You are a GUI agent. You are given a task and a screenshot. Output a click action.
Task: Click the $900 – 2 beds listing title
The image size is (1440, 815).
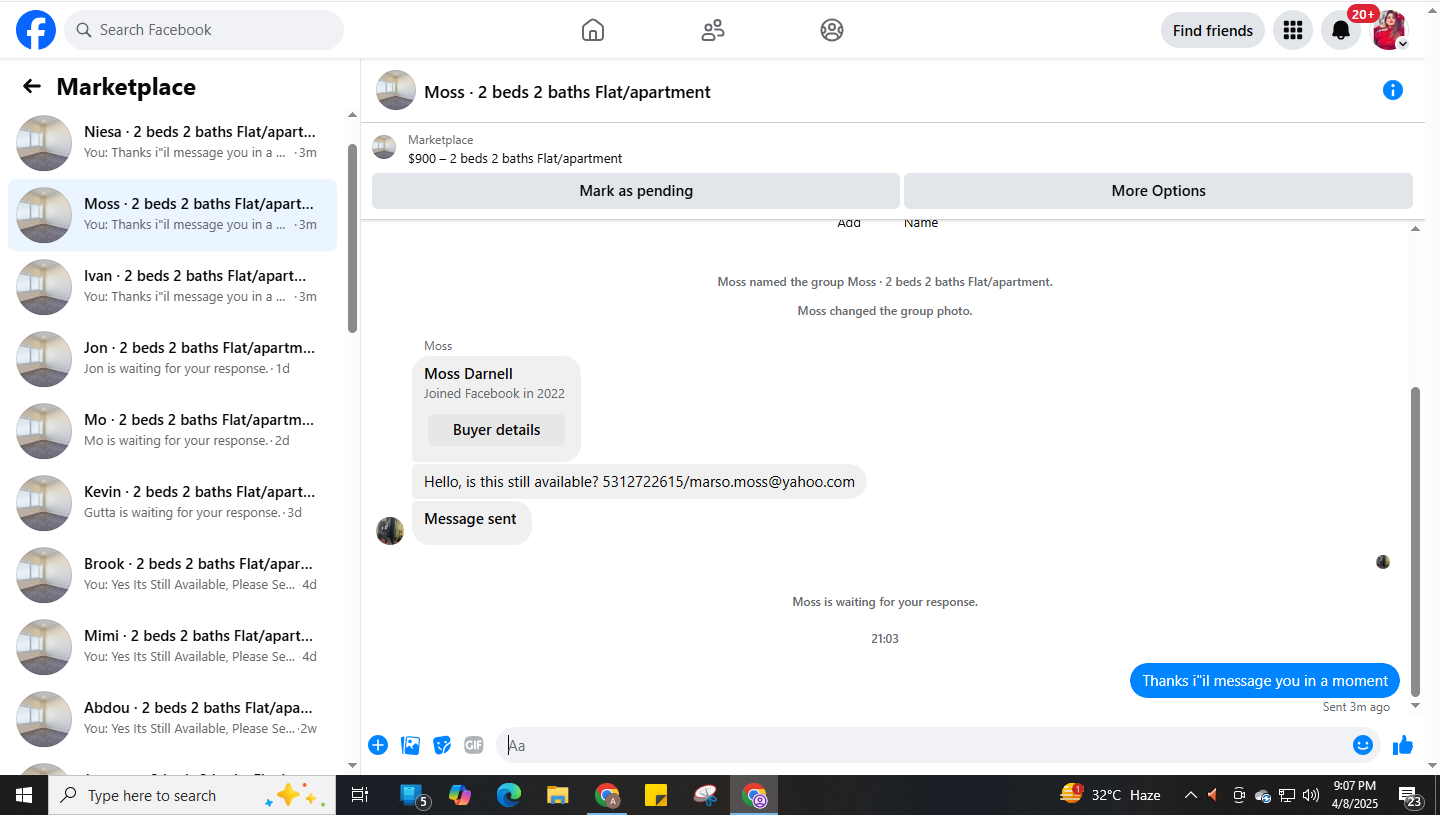tap(515, 158)
